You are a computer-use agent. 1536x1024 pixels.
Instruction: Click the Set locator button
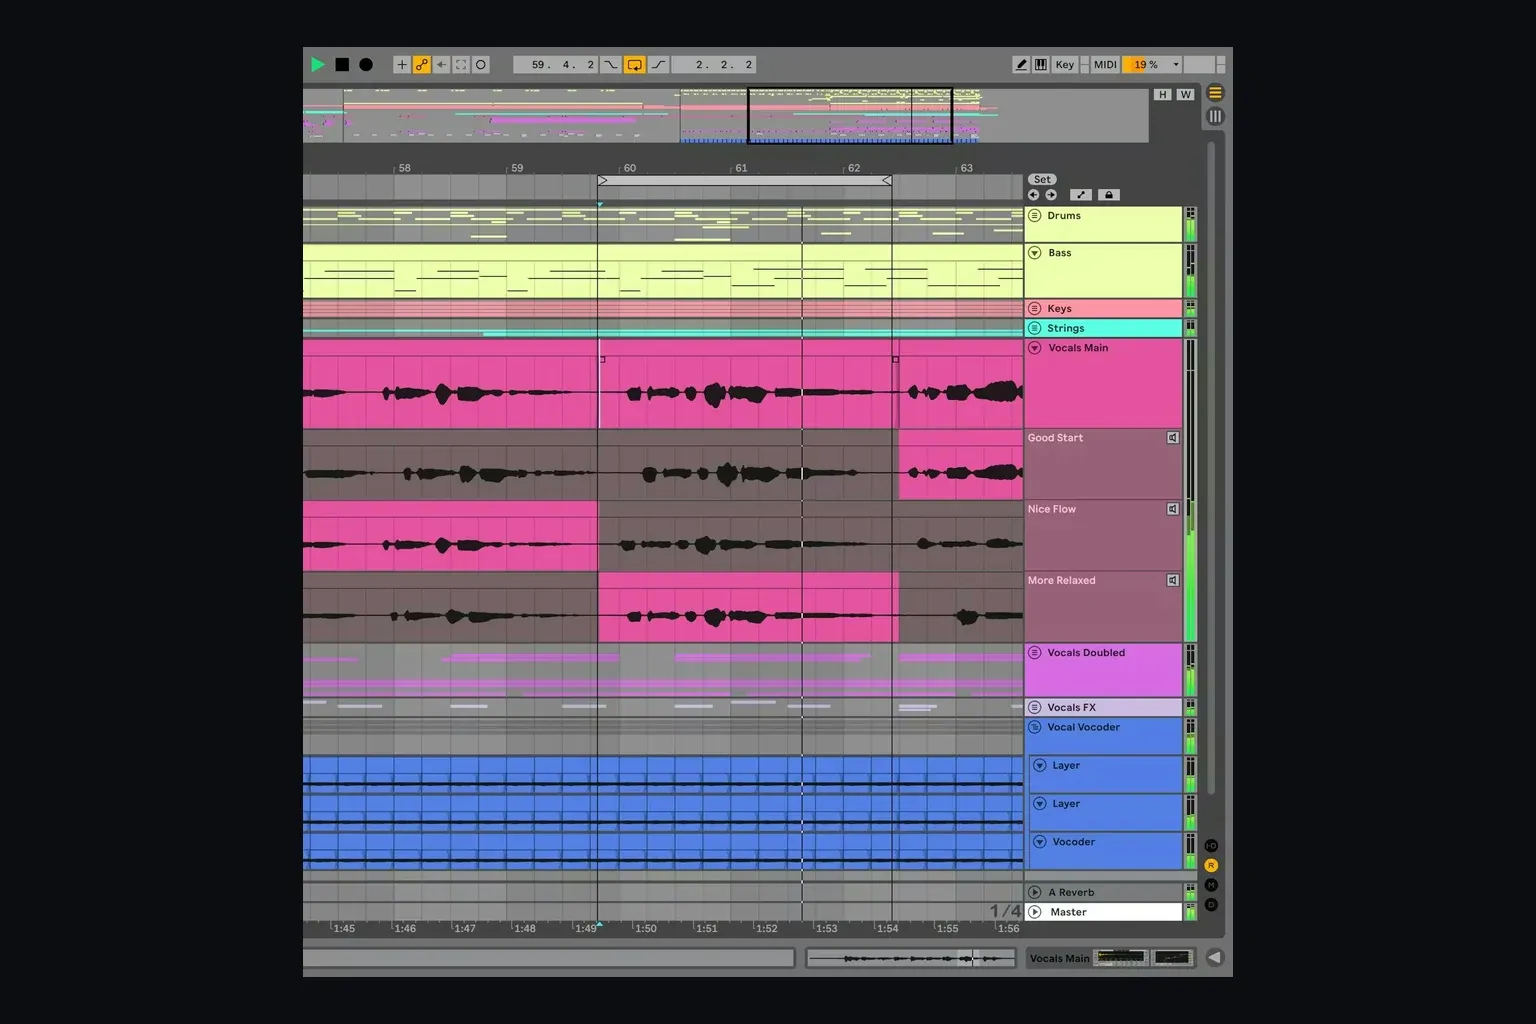pyautogui.click(x=1042, y=180)
